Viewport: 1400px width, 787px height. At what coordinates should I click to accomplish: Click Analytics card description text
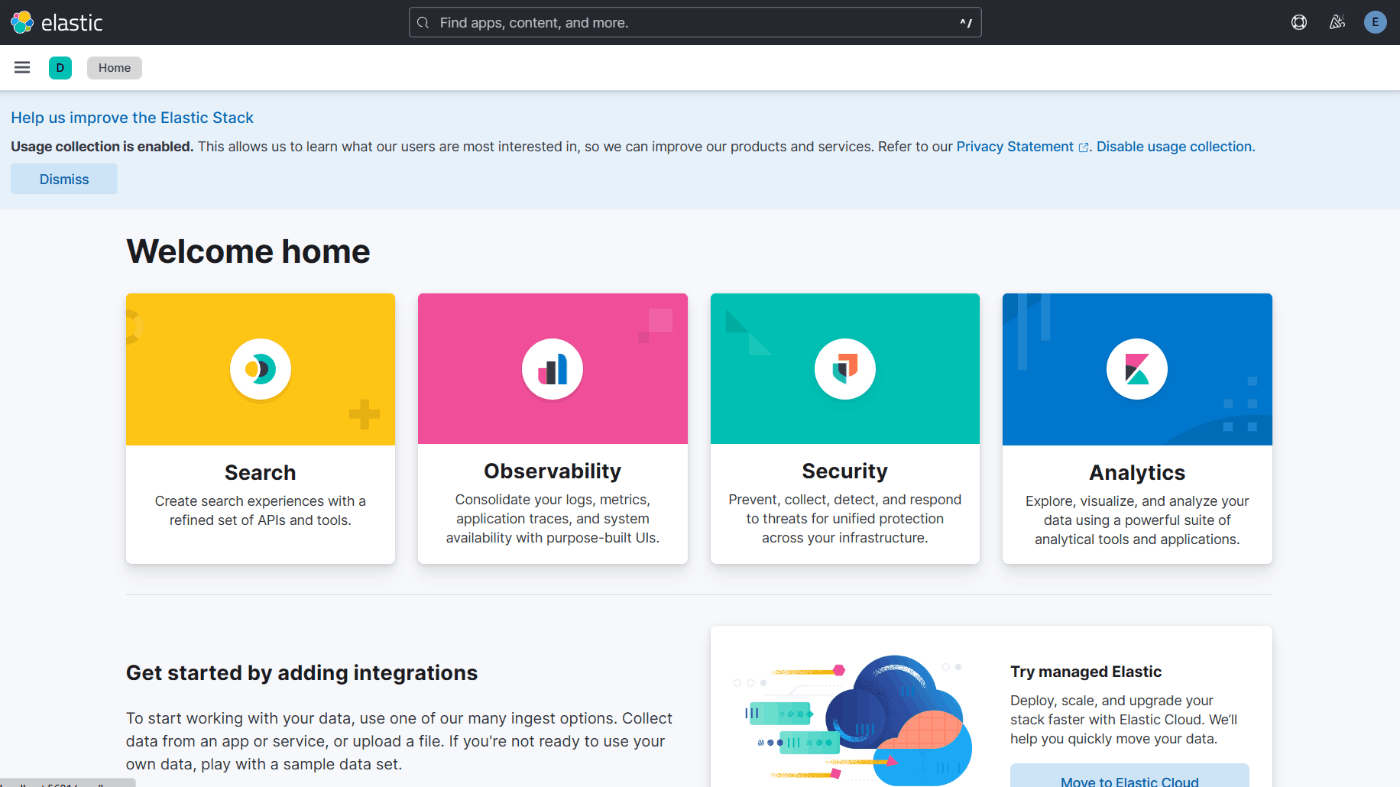(x=1137, y=520)
